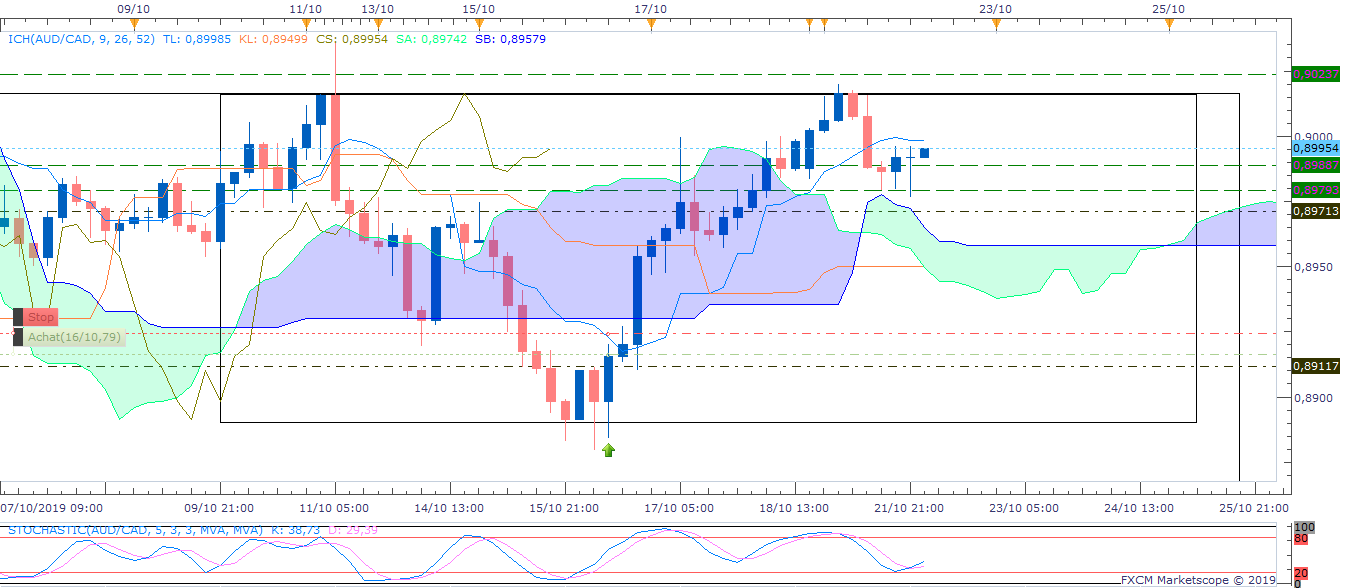The image size is (1349, 588).
Task: Click the orange day marker under 15/10
Action: point(479,24)
